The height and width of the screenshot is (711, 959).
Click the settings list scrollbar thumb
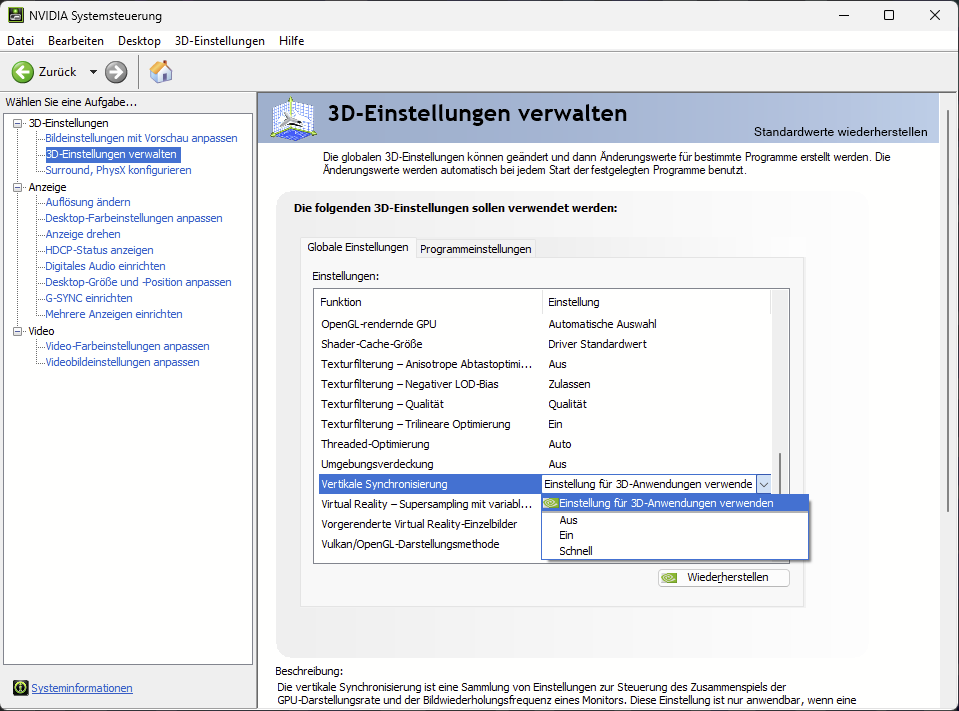pyautogui.click(x=780, y=474)
